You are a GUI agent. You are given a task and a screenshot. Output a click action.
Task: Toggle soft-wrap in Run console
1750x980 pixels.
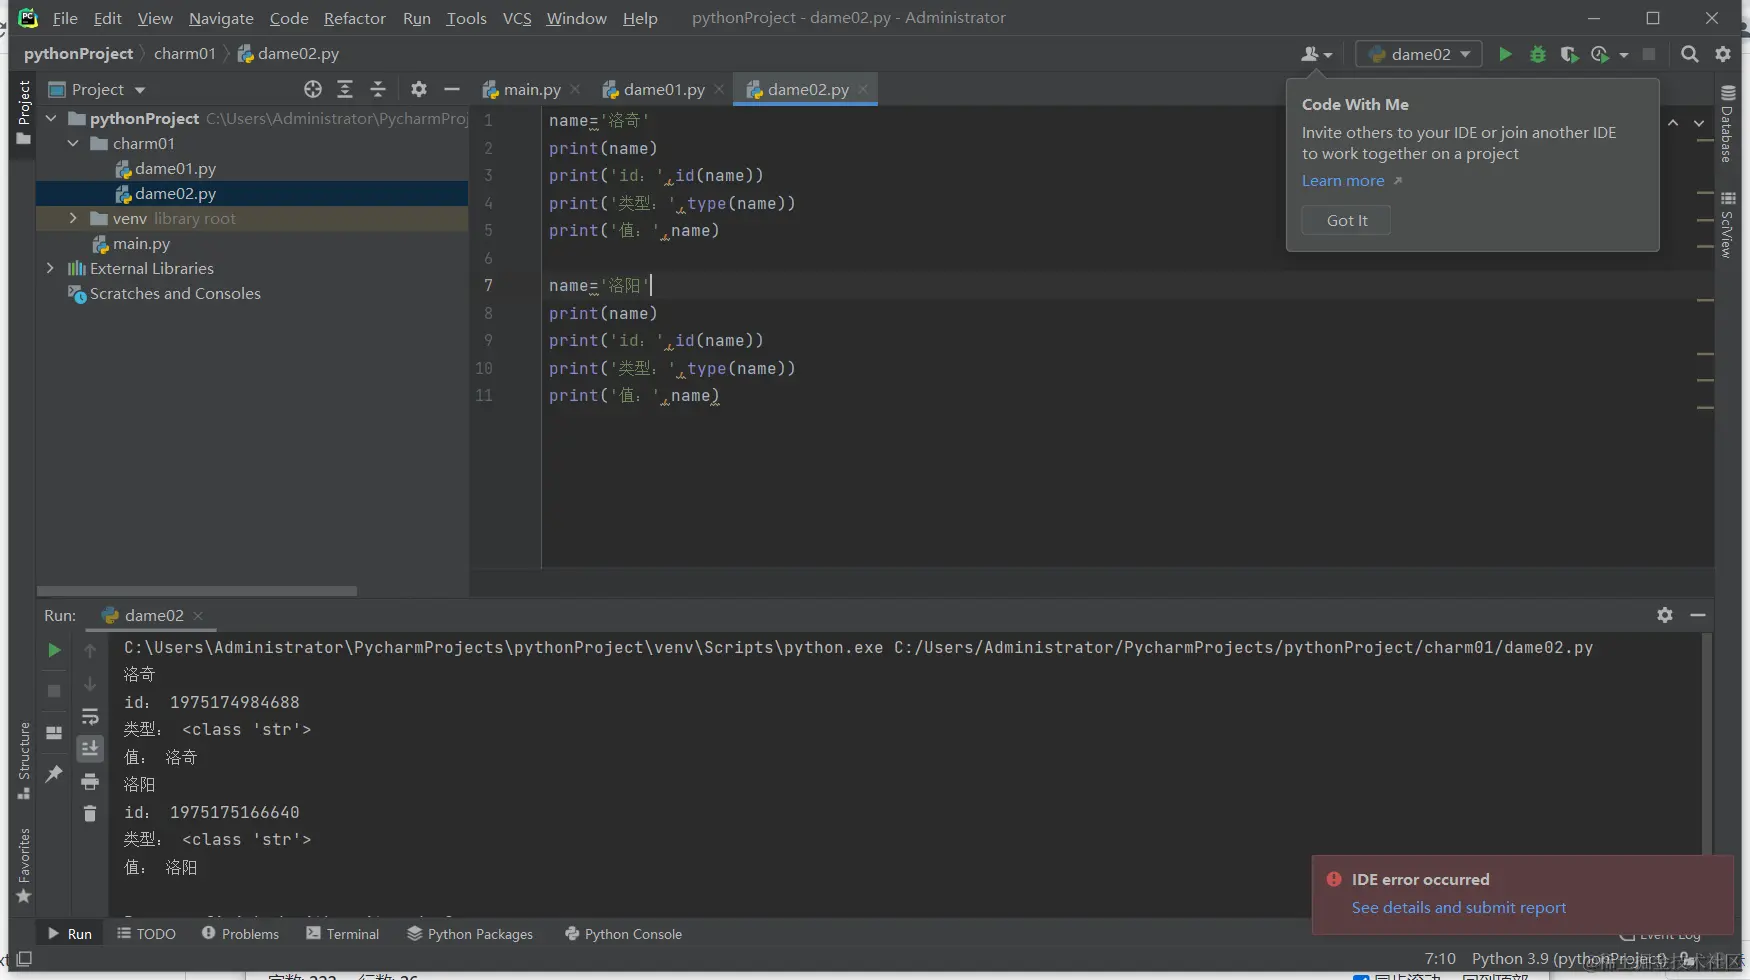[90, 716]
